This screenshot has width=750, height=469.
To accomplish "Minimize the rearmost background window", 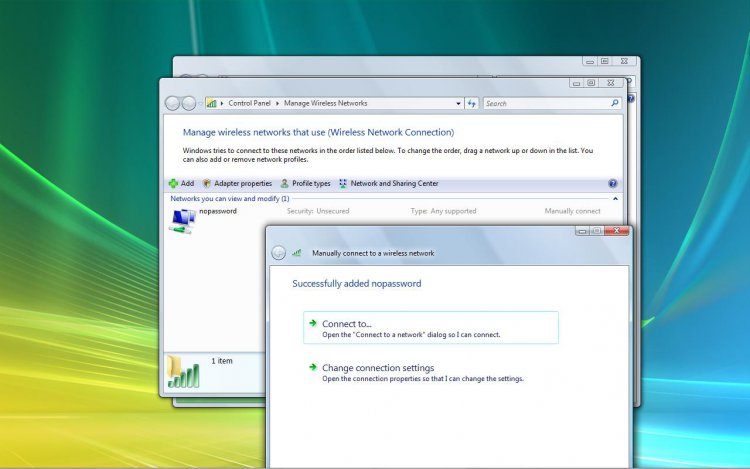I will pos(590,61).
